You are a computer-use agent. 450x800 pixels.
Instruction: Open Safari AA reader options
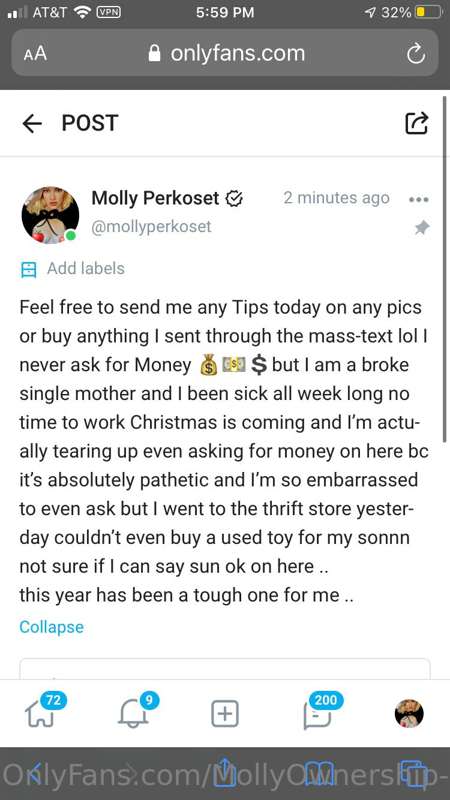35,54
